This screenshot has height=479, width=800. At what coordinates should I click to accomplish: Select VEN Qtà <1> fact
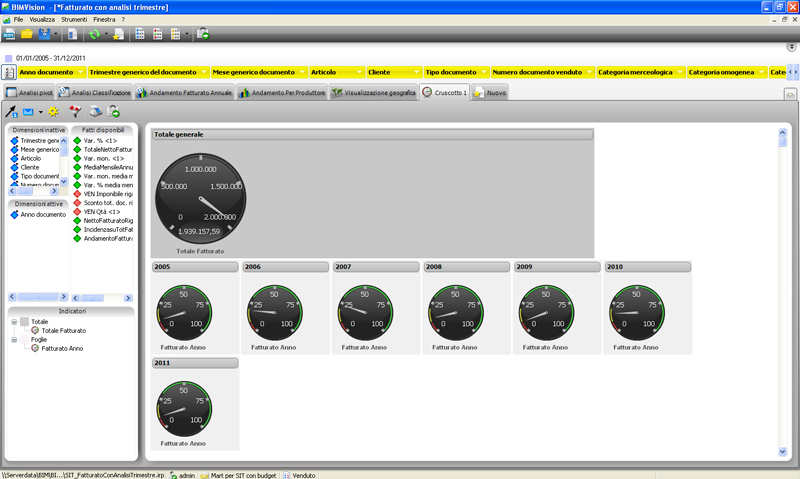point(102,212)
